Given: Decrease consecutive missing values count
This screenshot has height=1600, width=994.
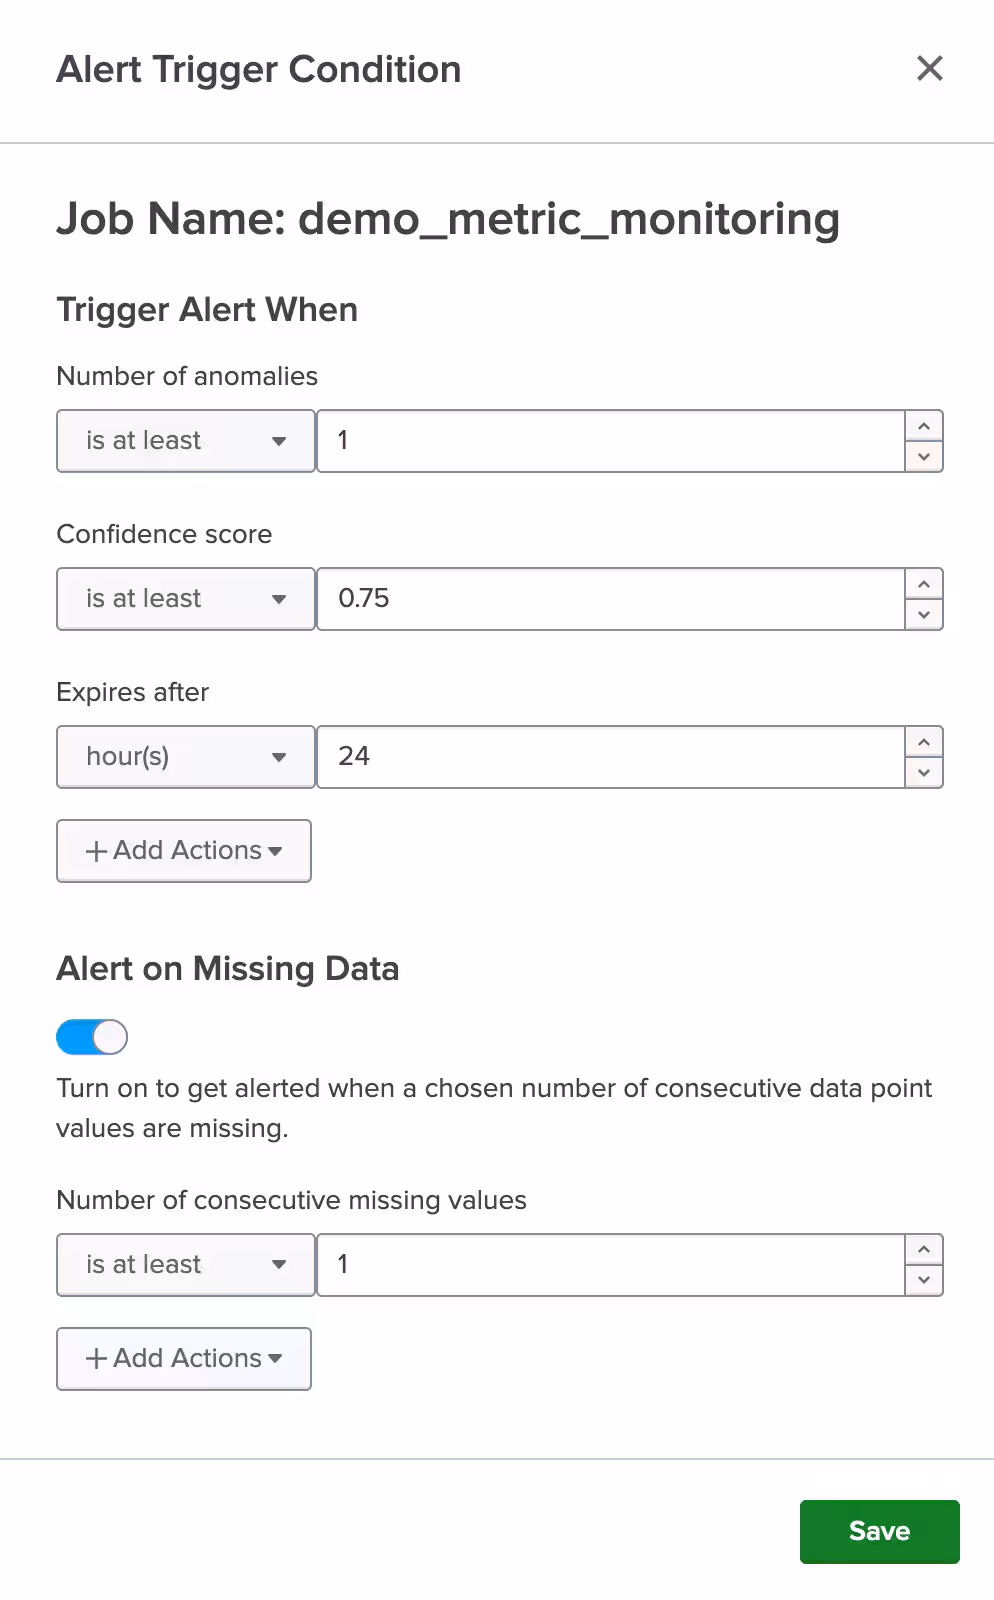Looking at the screenshot, I should (924, 1280).
